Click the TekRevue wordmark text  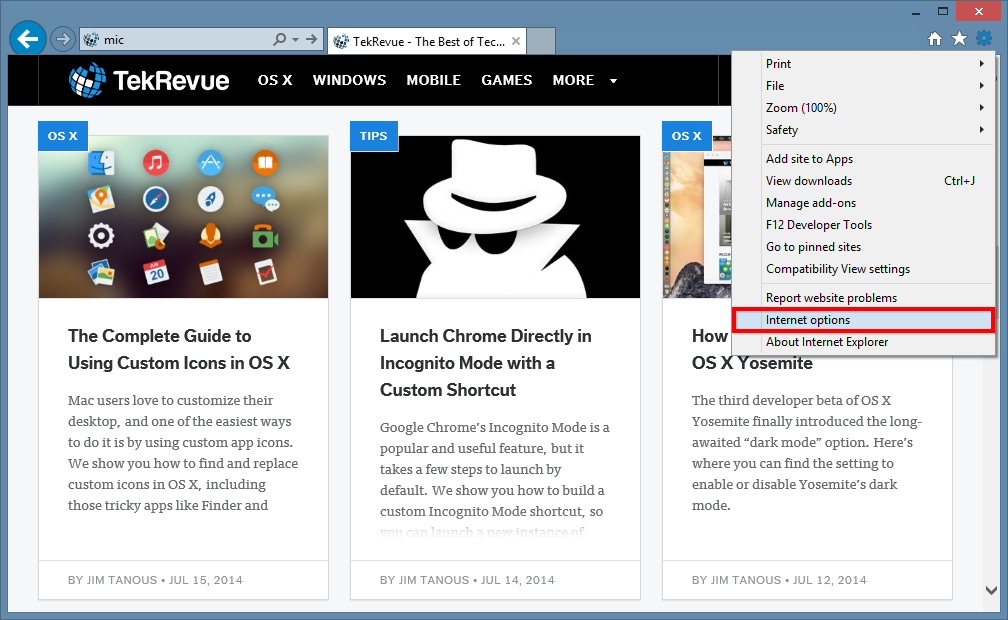pyautogui.click(x=171, y=80)
